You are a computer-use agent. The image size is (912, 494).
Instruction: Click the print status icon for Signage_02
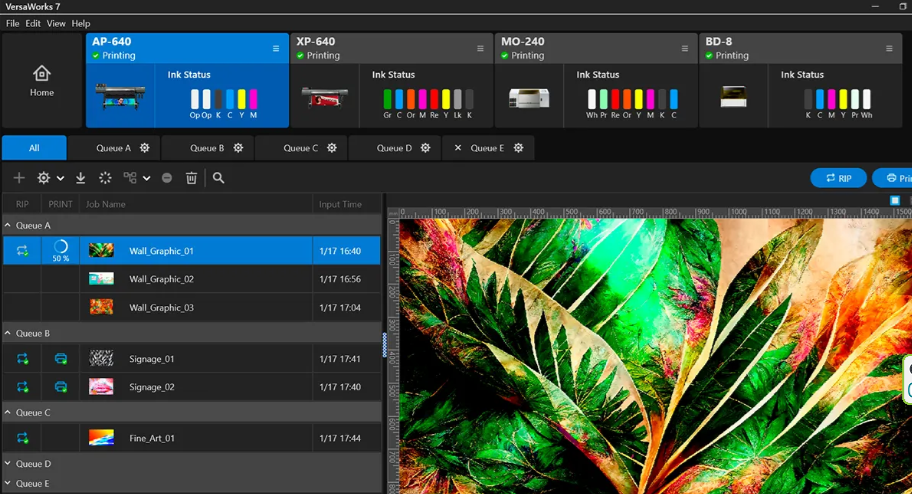[61, 387]
